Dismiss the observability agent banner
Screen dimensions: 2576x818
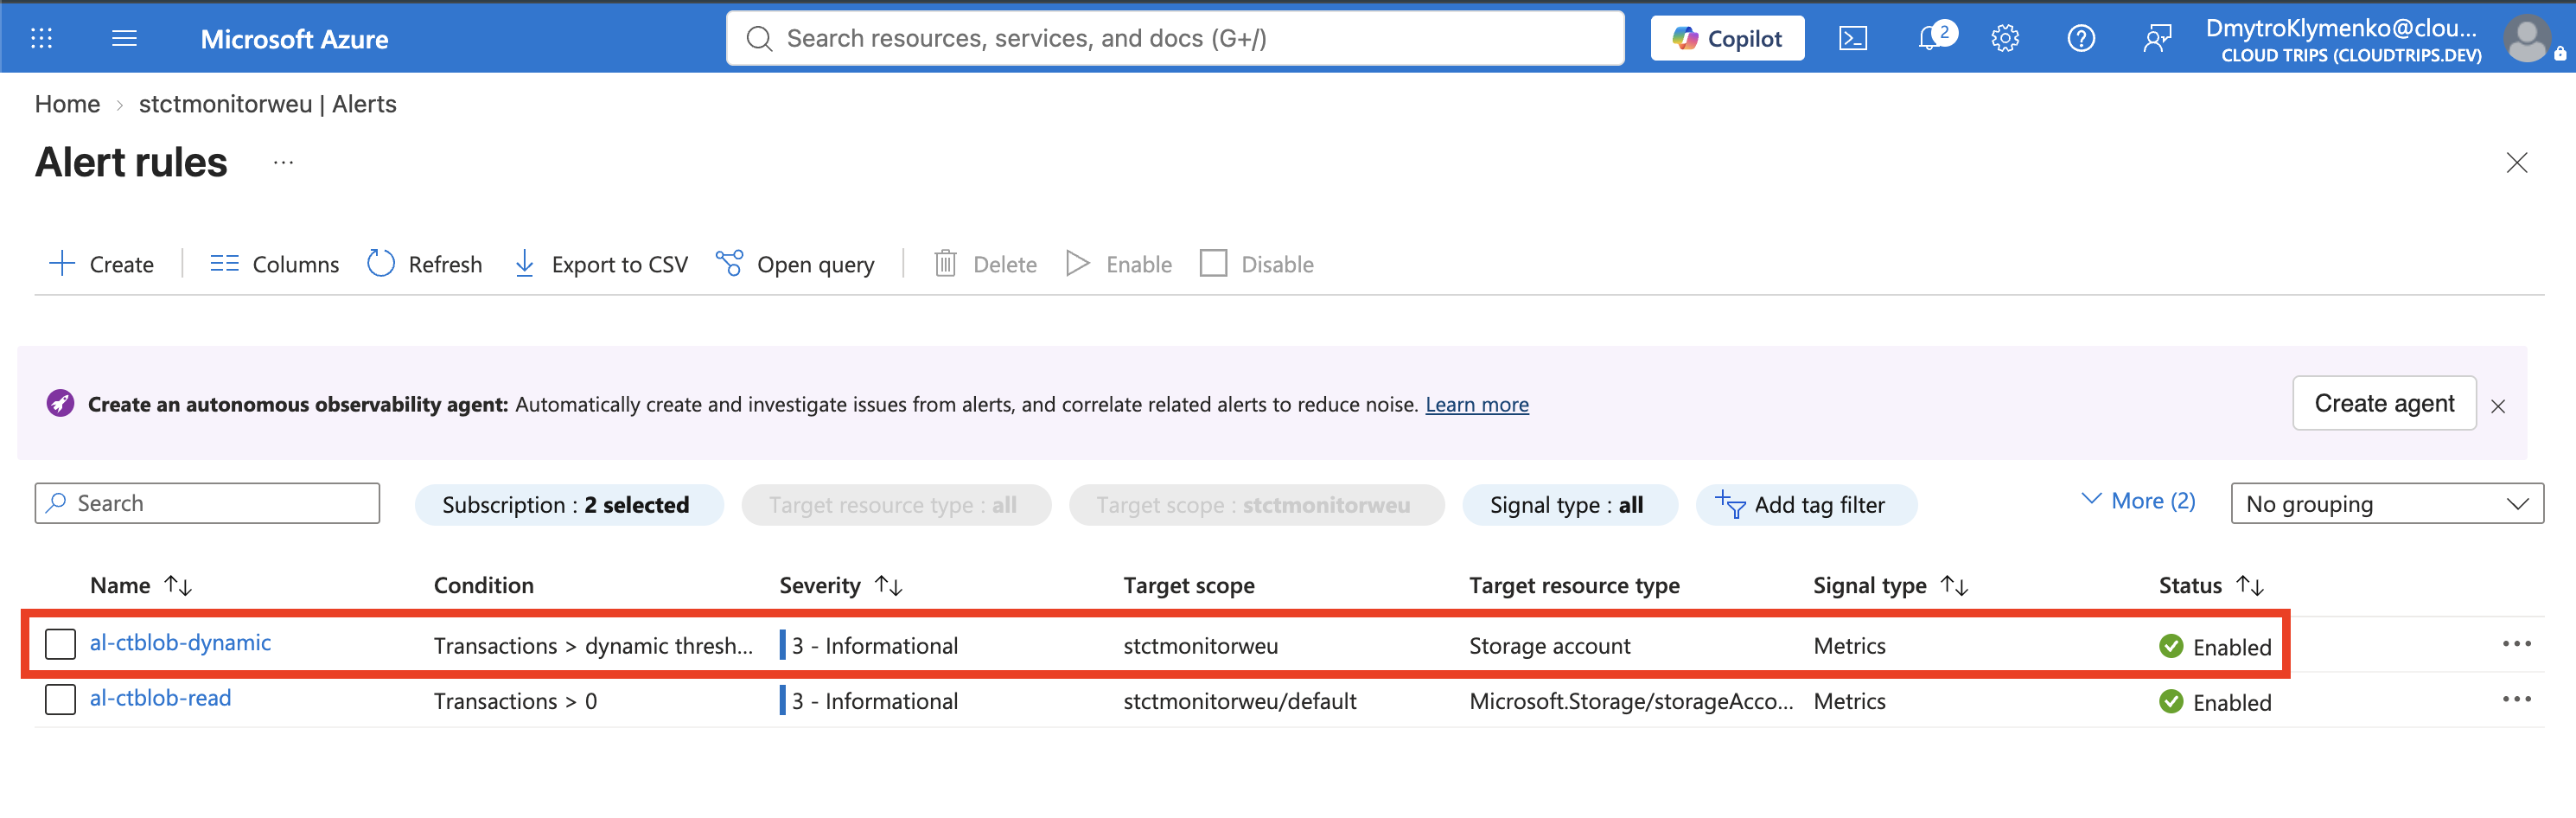(2497, 406)
